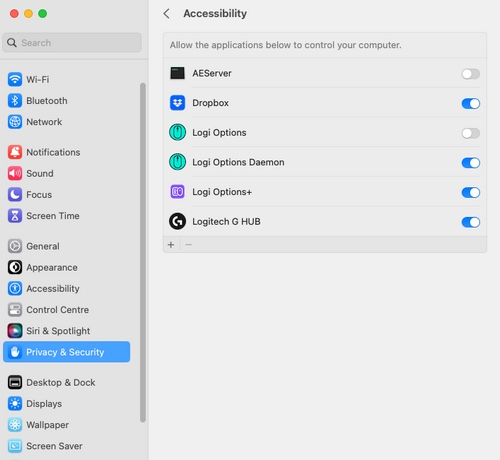Click the Siri & Spotlight icon
The width and height of the screenshot is (500, 460).
coord(15,331)
